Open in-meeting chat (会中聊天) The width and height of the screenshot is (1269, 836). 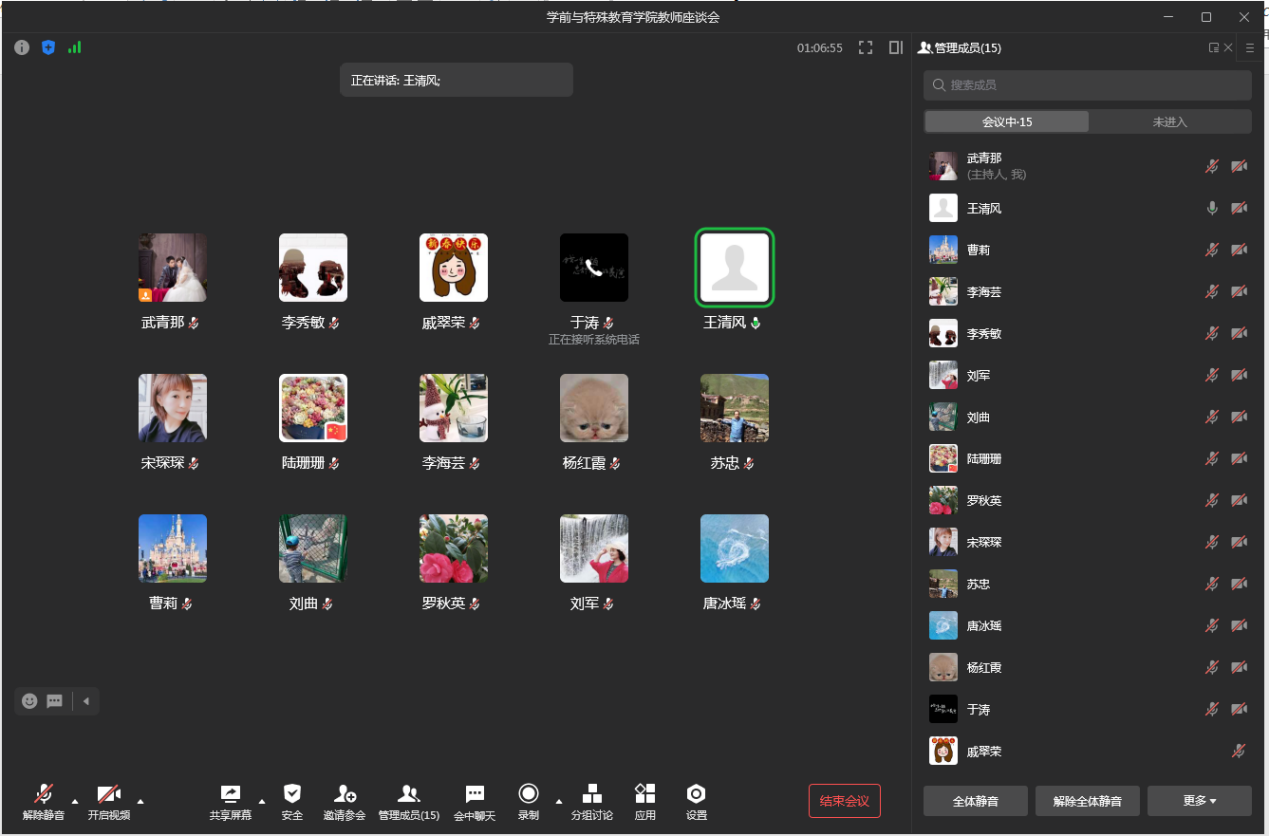pos(475,794)
